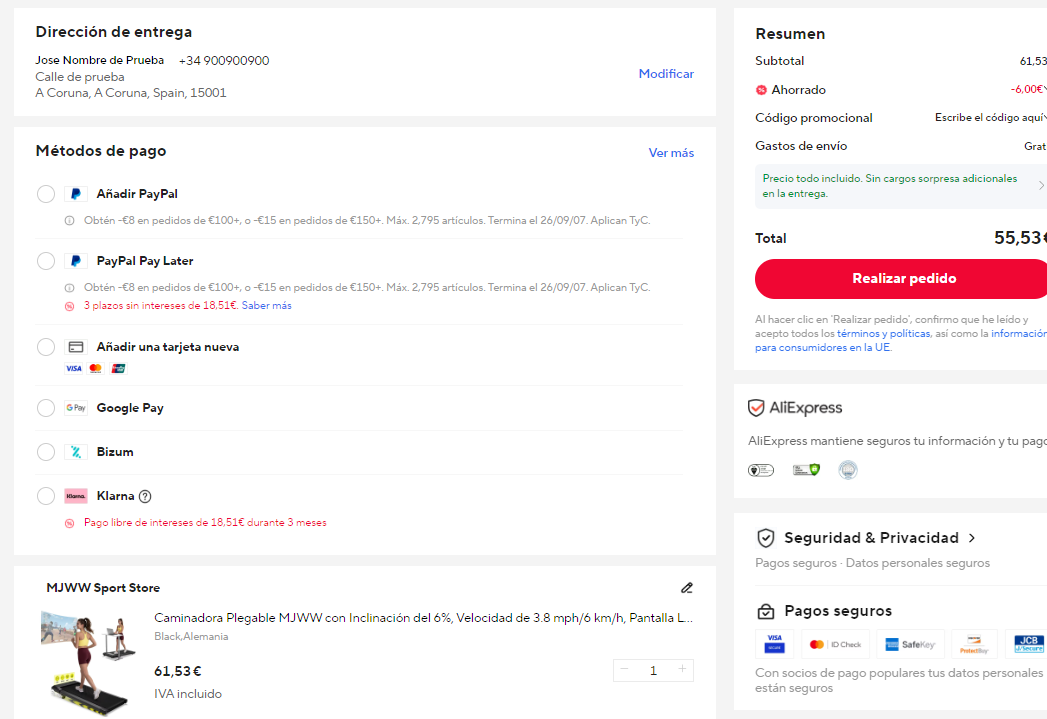Screen dimensions: 1047x719
Task: Click the Amex SafeKey badge
Action: [910, 644]
